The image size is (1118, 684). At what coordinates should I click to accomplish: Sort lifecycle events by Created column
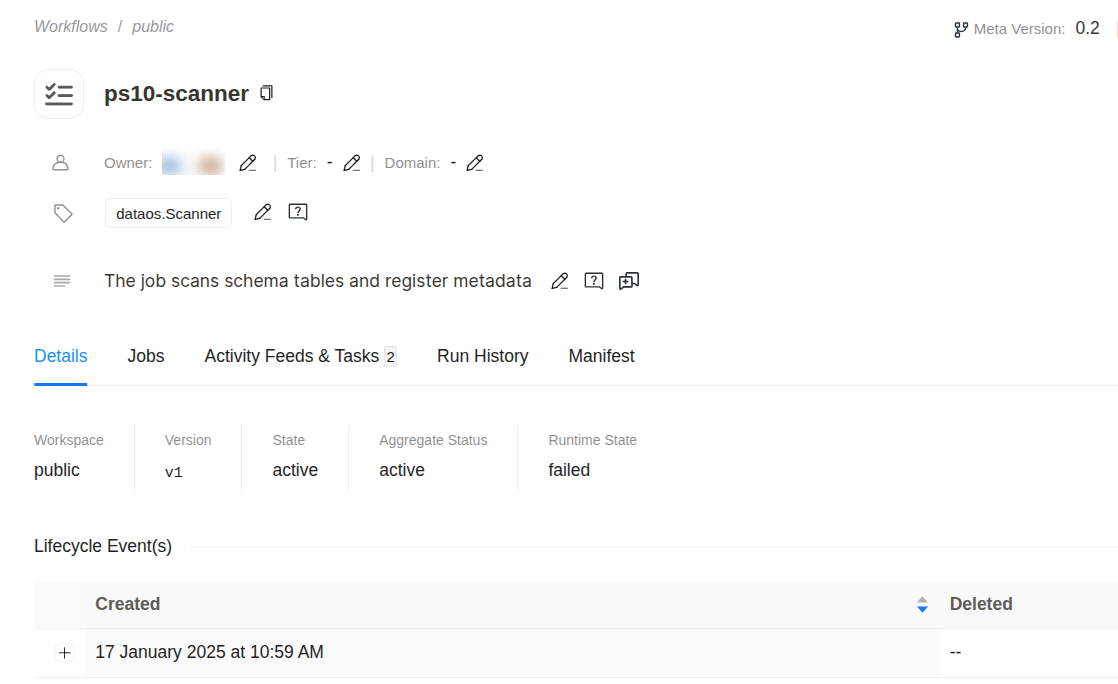(922, 604)
